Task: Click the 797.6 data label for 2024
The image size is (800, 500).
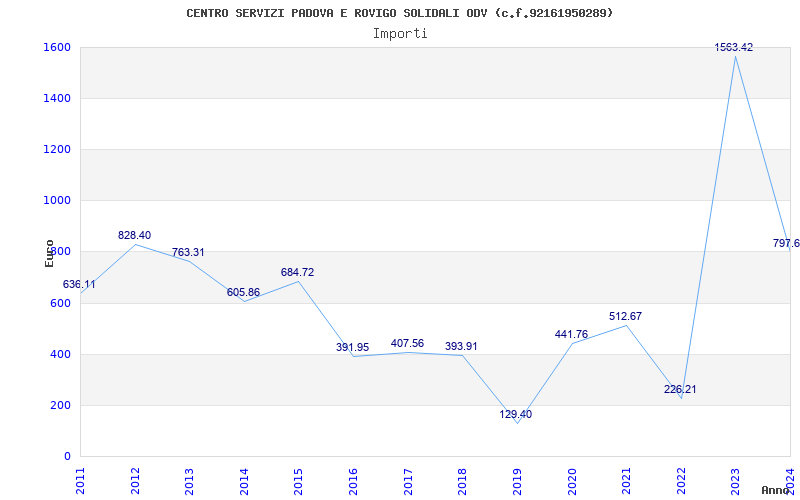Action: [x=786, y=243]
